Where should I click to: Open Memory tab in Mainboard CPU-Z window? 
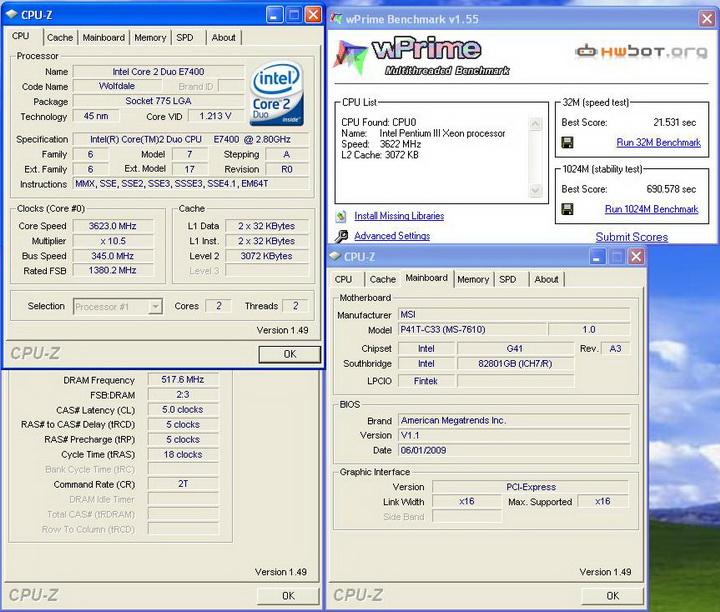pos(473,279)
